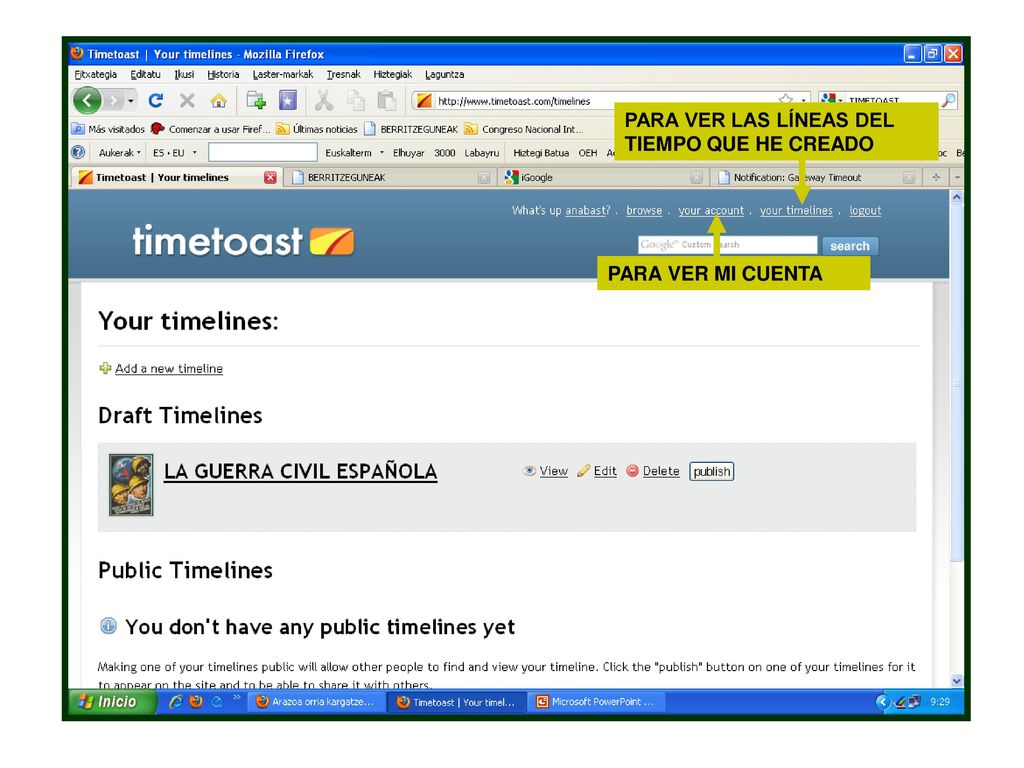Click the Edit link for the draft timeline
This screenshot has height=768, width=1024.
[605, 471]
